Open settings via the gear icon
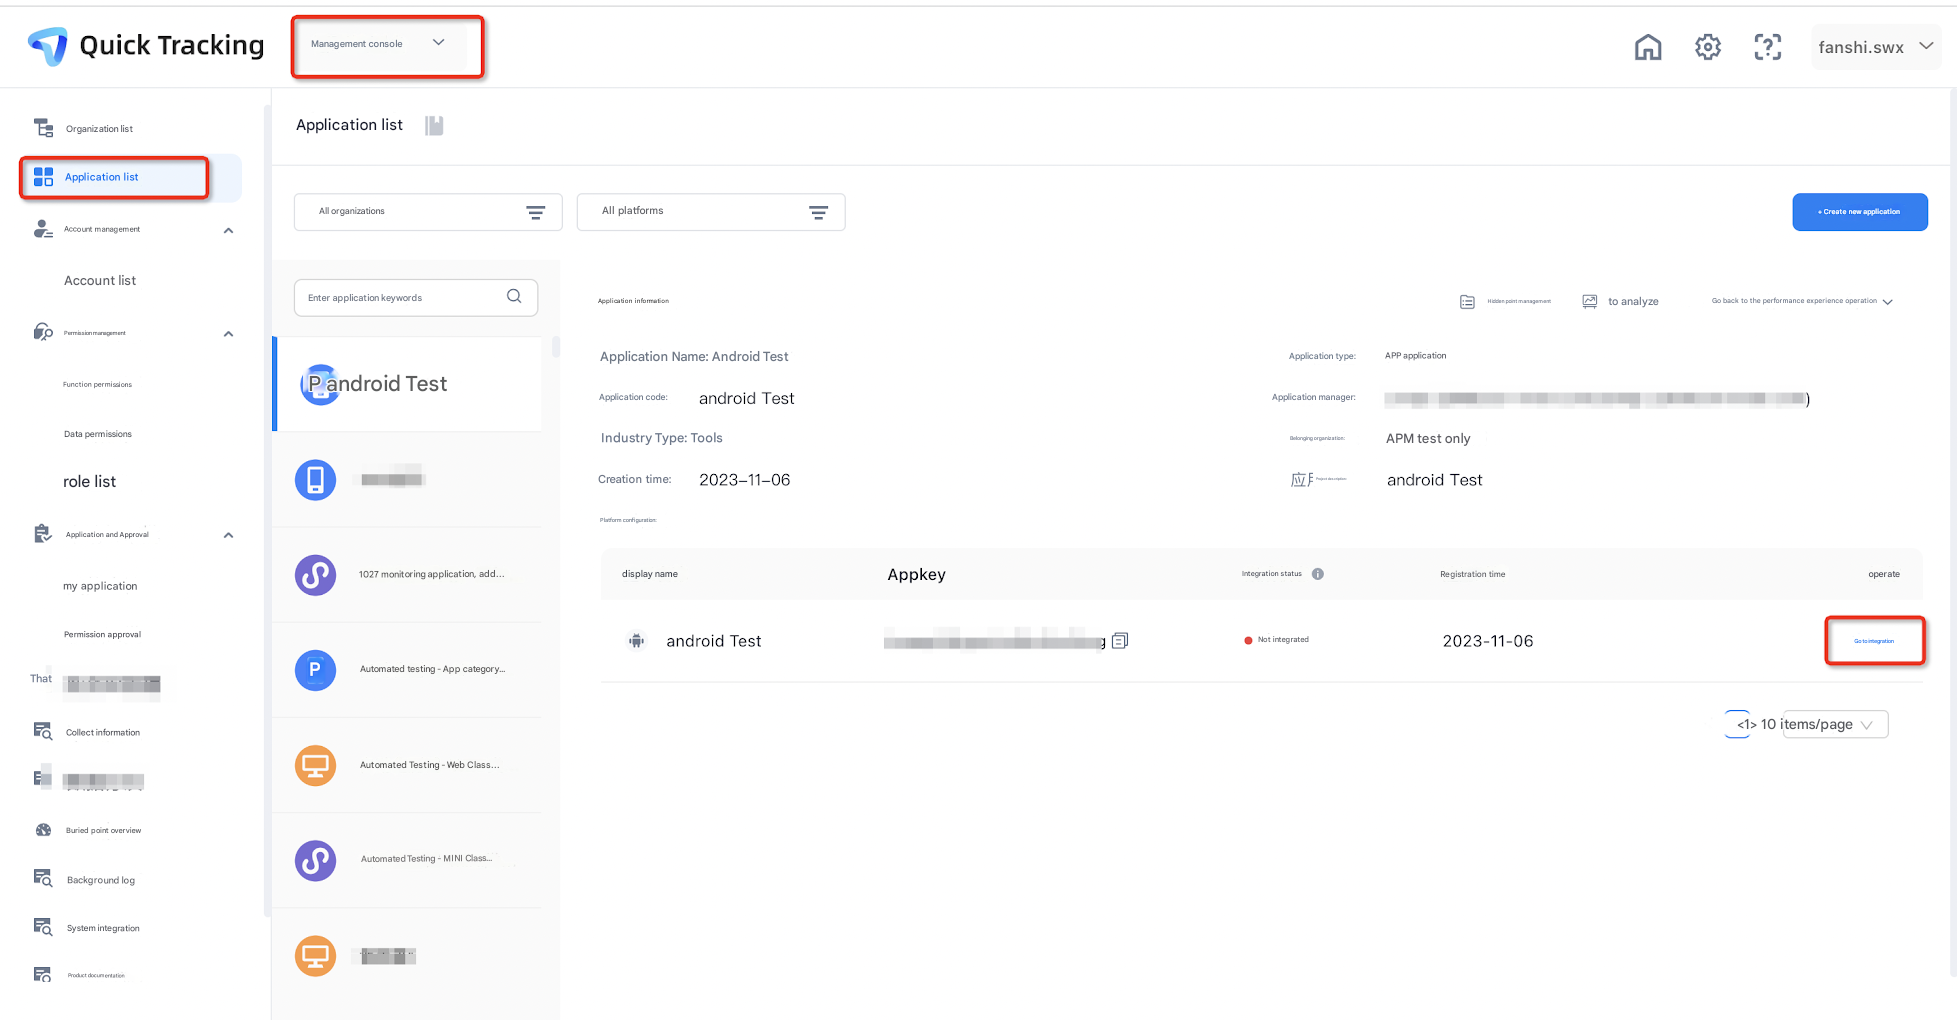Screen dimensions: 1957x1020 click(x=1708, y=47)
